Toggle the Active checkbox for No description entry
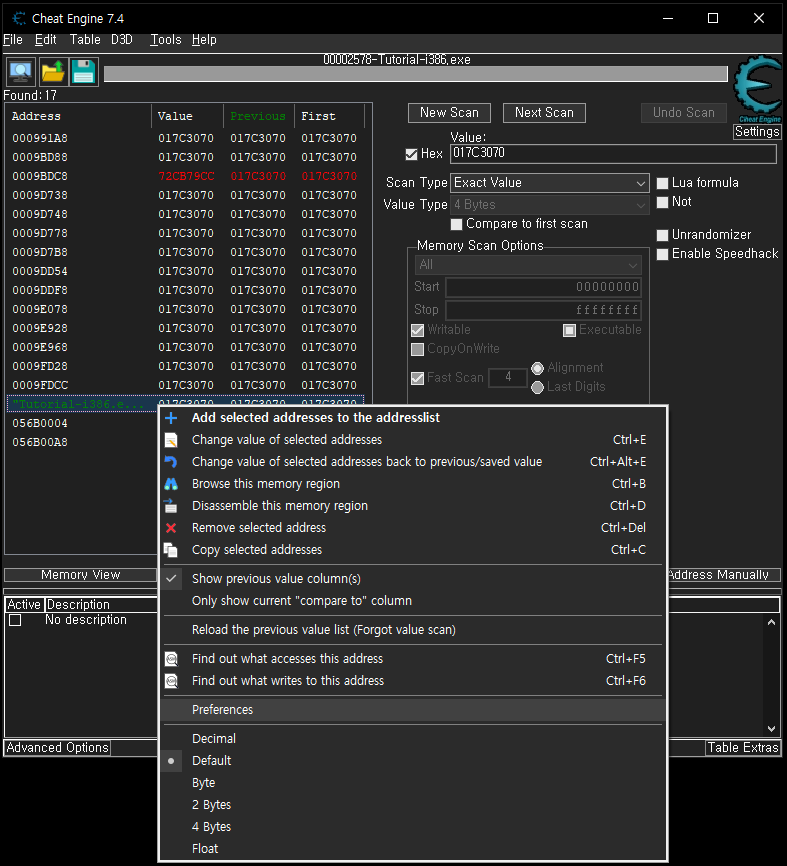Viewport: 787px width, 866px height. (15, 620)
